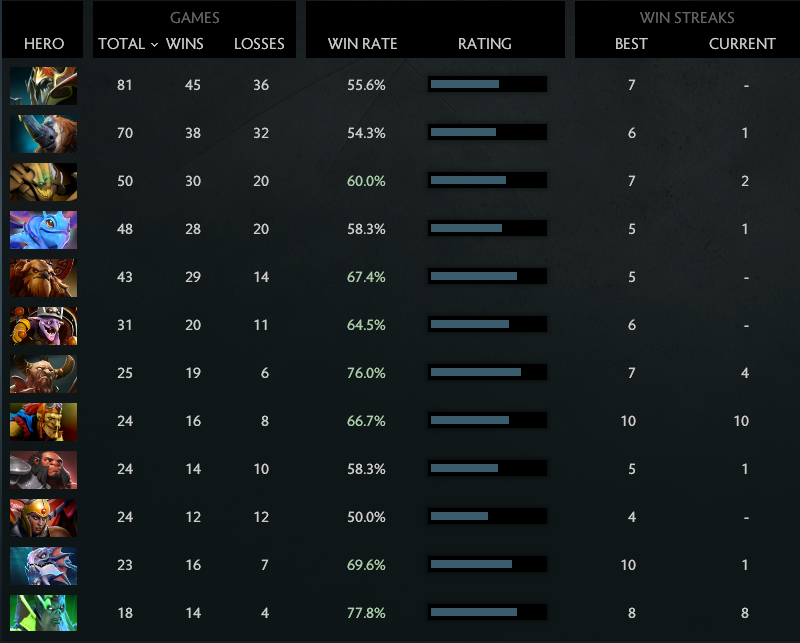Sort the table by LOSSES
The width and height of the screenshot is (800, 643).
point(259,43)
